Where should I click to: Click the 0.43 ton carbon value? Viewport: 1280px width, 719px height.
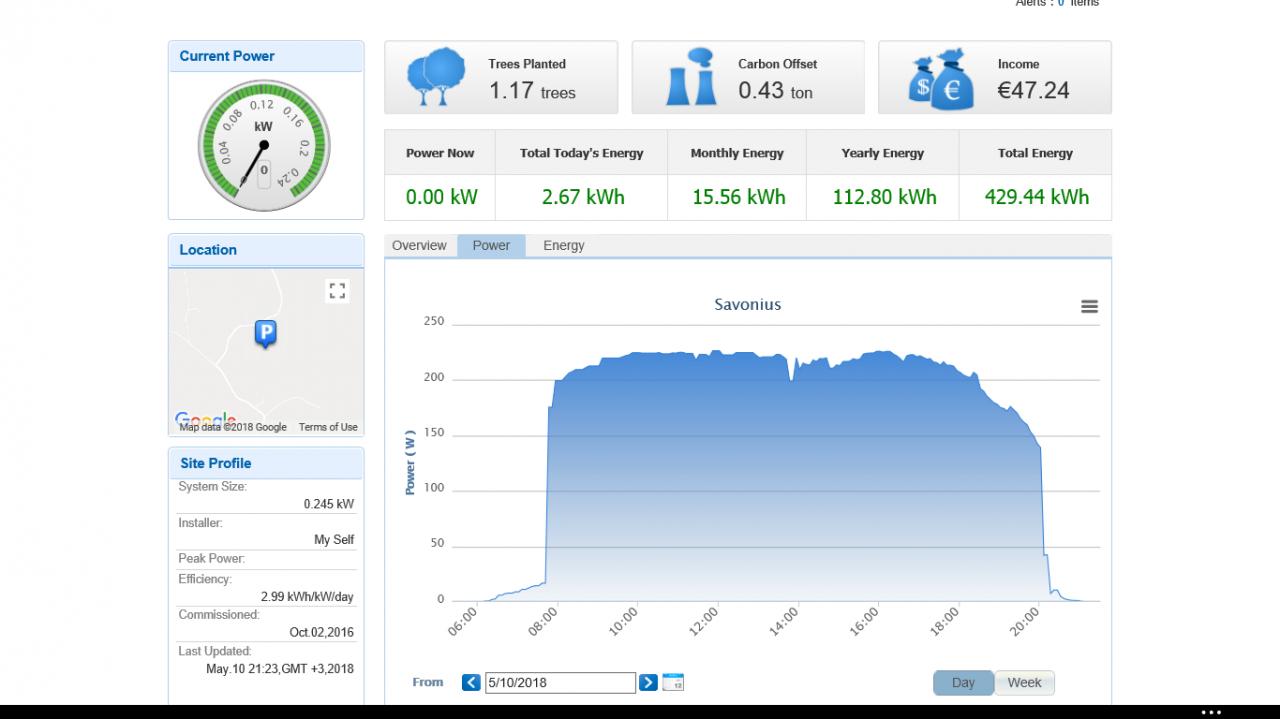click(x=776, y=91)
